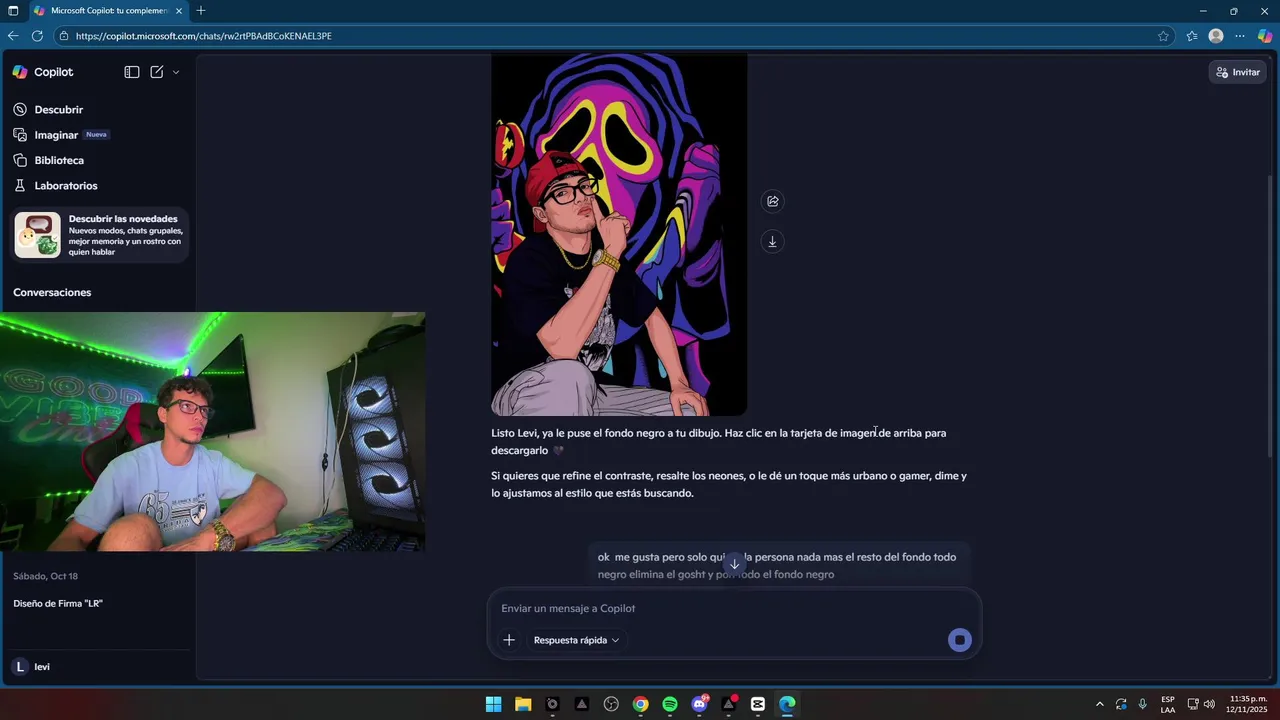1280x720 pixels.
Task: Click the plus icon to attach content
Action: click(509, 640)
